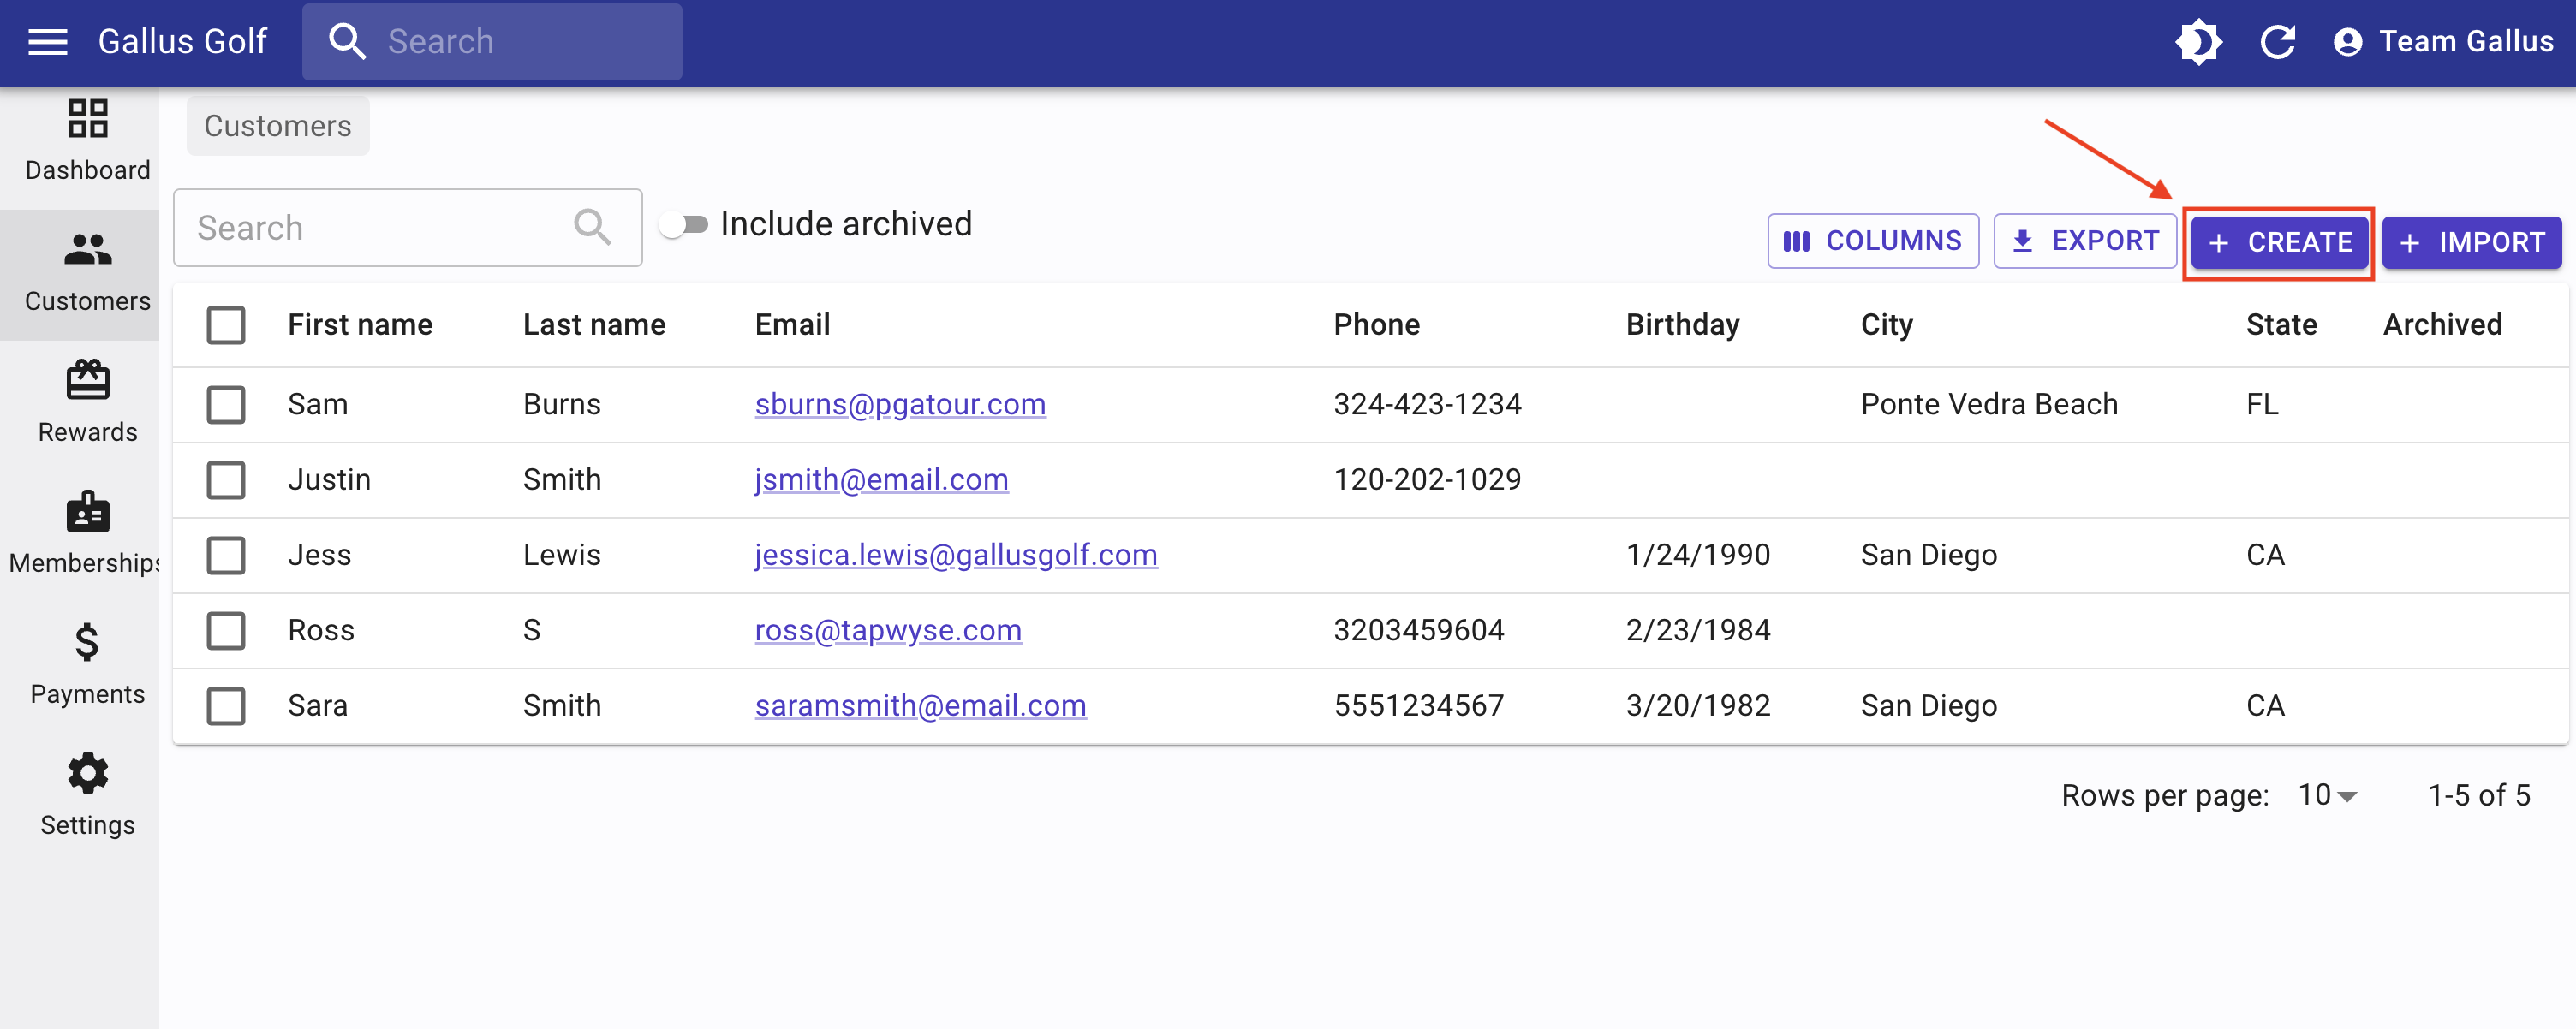
Task: Click the IMPORT button
Action: coord(2471,243)
